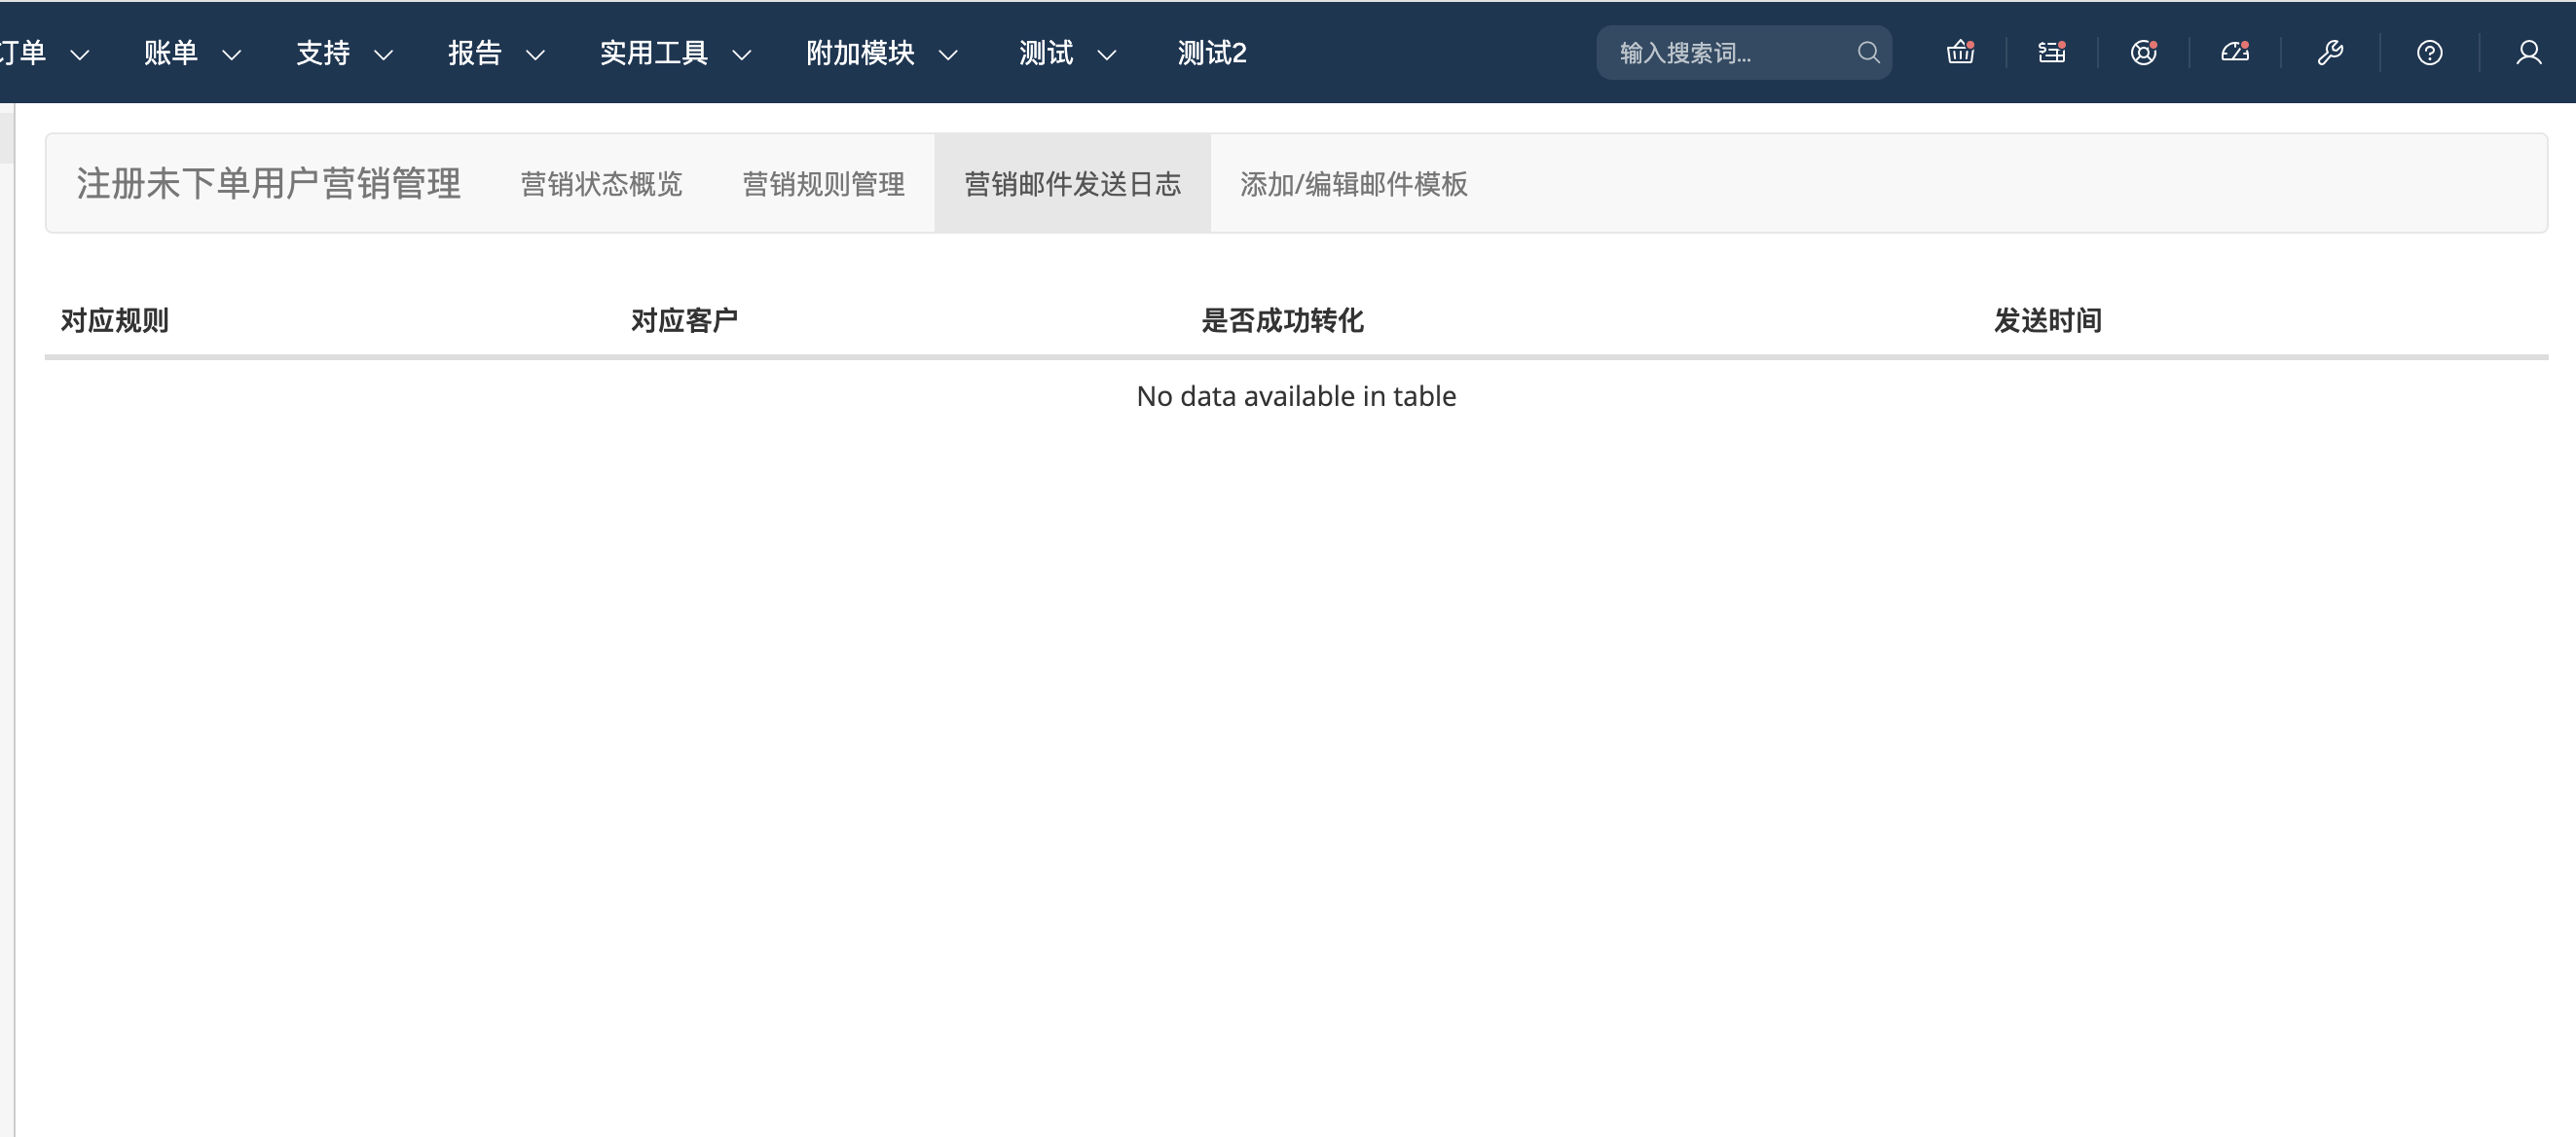Open the 报告 menu

point(495,53)
